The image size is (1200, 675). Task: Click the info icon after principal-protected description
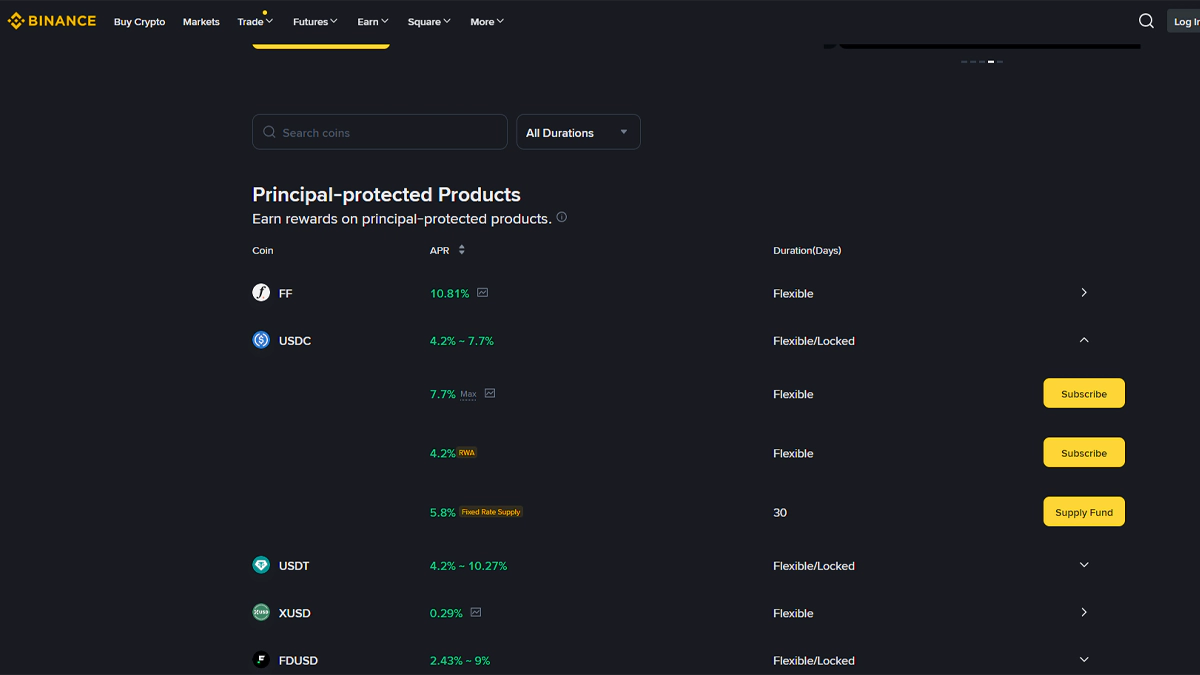[562, 217]
